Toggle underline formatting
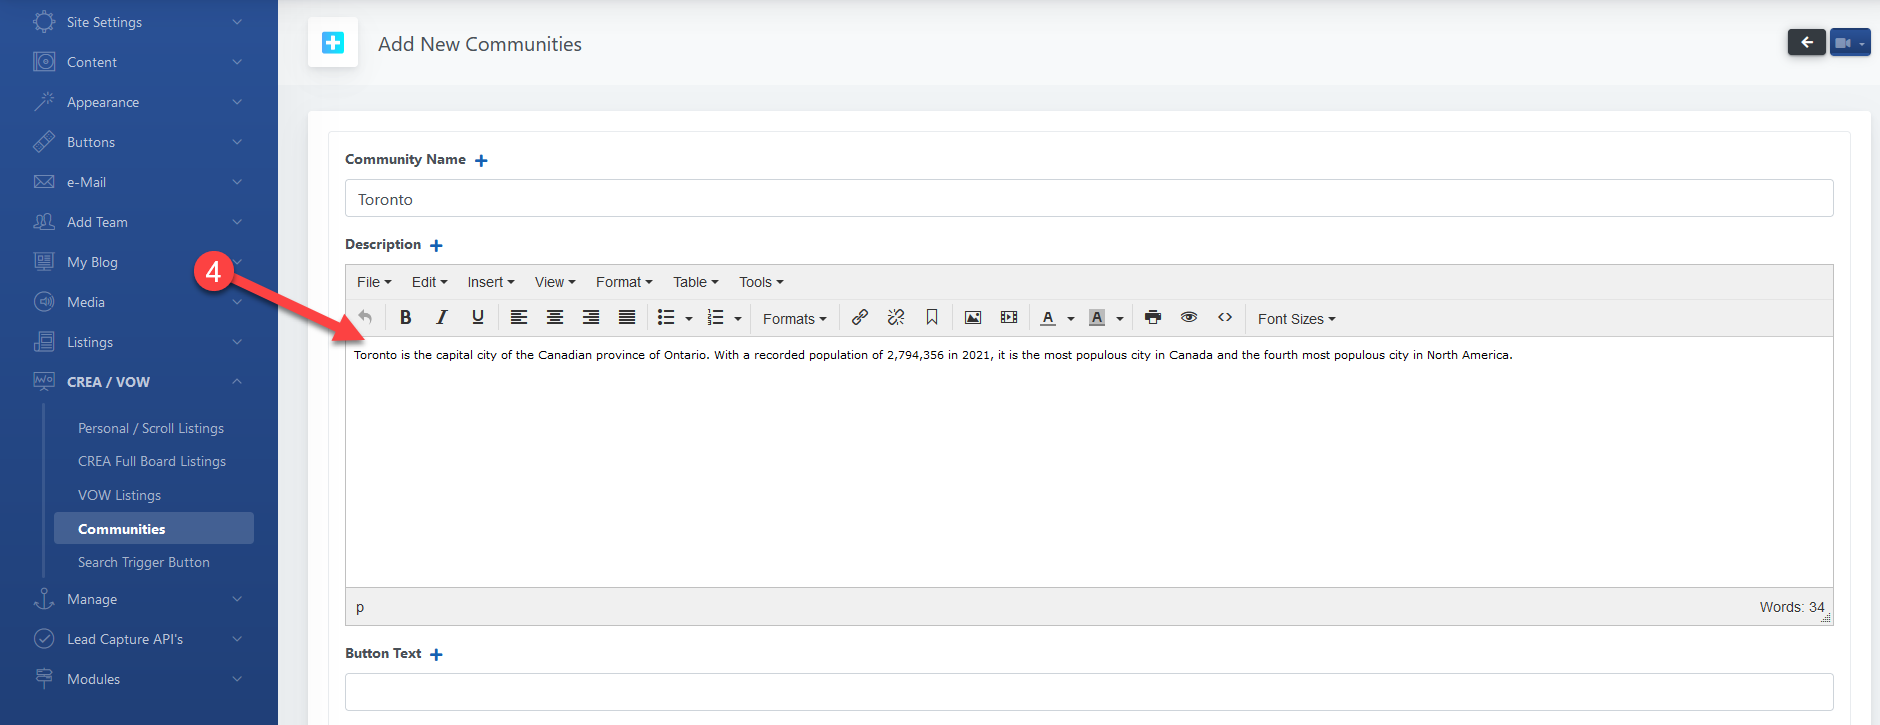The height and width of the screenshot is (725, 1880). (477, 318)
